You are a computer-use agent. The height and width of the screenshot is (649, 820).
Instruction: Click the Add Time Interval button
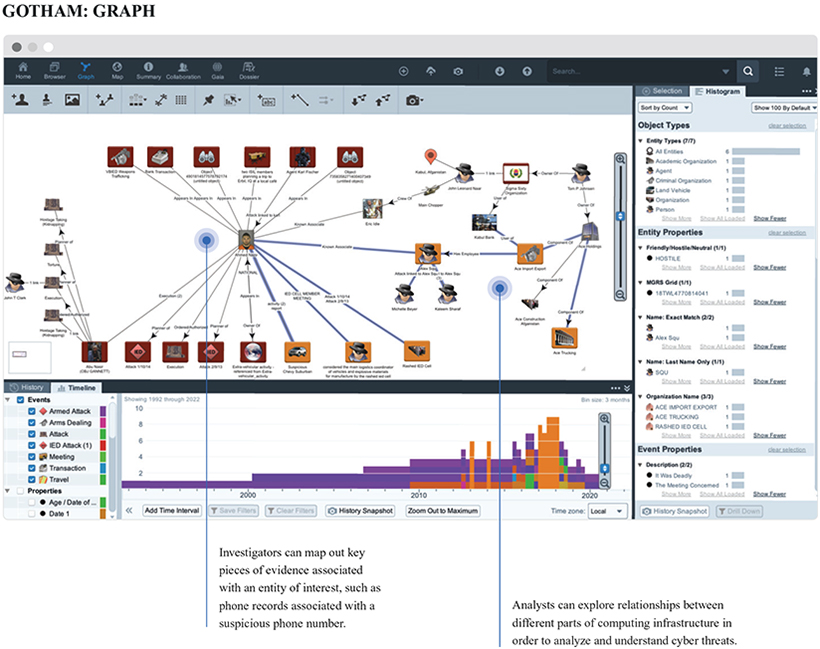(x=172, y=510)
